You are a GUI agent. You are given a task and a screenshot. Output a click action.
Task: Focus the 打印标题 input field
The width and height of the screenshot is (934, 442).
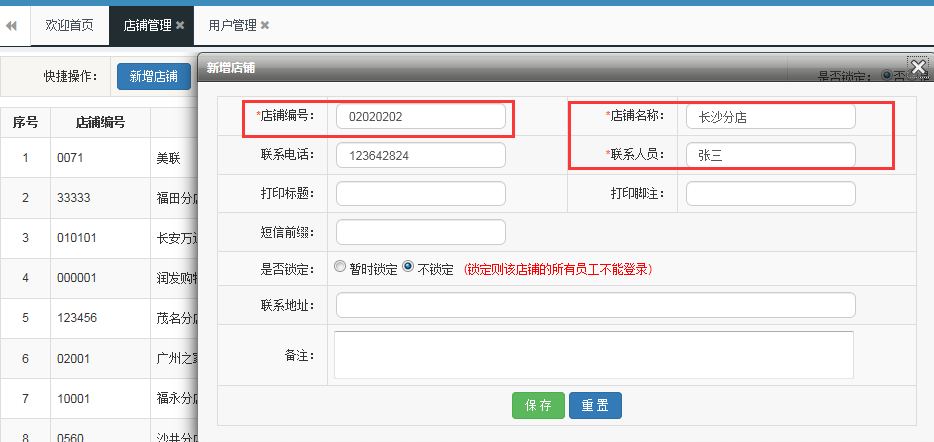click(x=421, y=194)
